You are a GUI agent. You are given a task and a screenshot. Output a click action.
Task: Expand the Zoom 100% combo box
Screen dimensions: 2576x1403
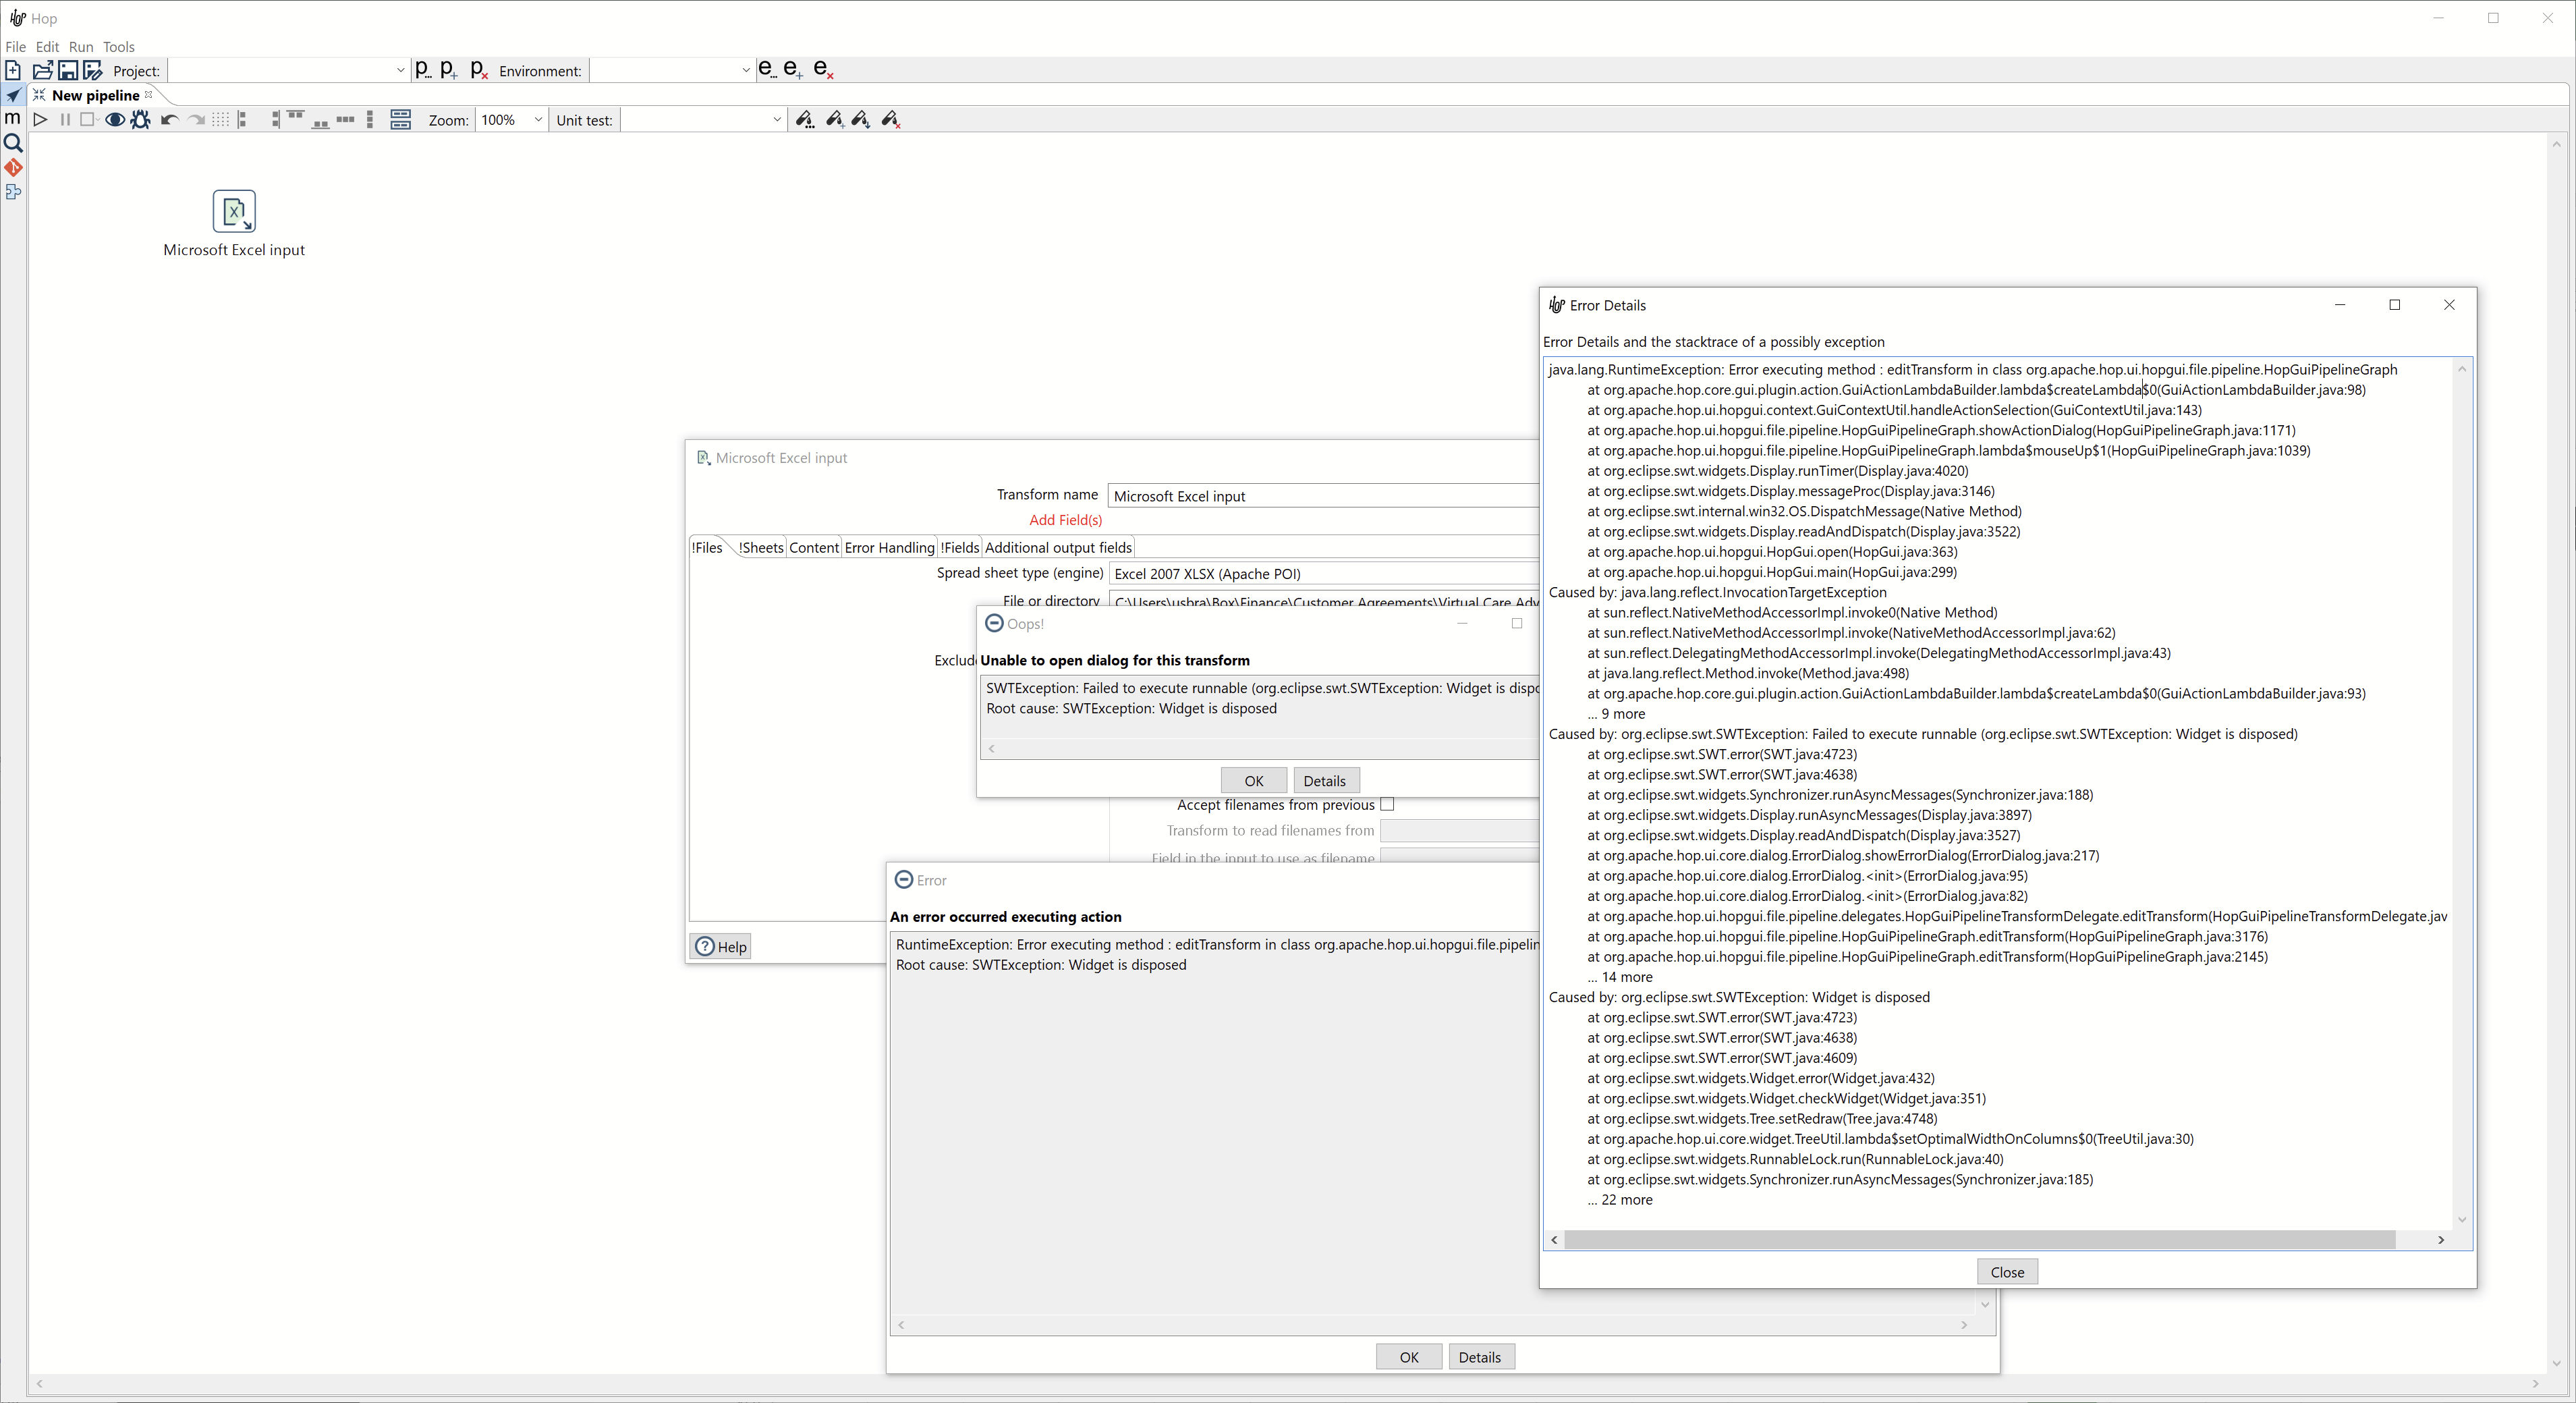coord(537,120)
